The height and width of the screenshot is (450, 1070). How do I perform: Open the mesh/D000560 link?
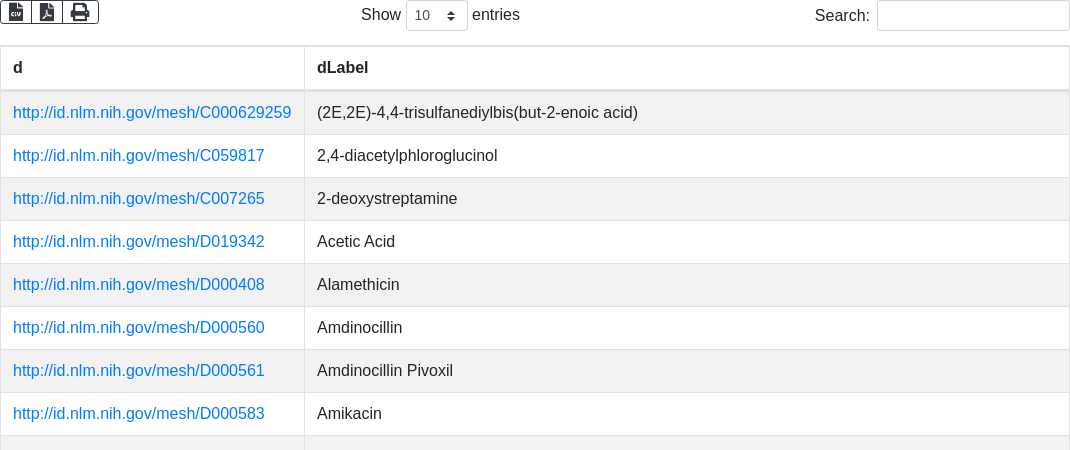click(x=139, y=328)
